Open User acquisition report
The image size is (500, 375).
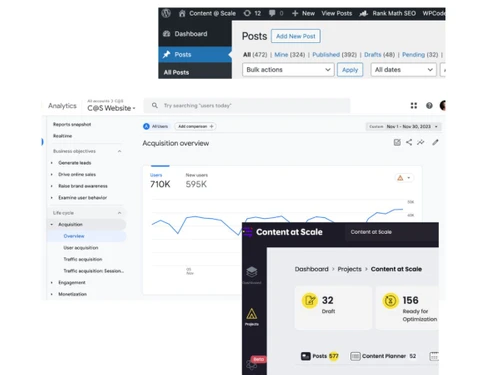pyautogui.click(x=81, y=248)
